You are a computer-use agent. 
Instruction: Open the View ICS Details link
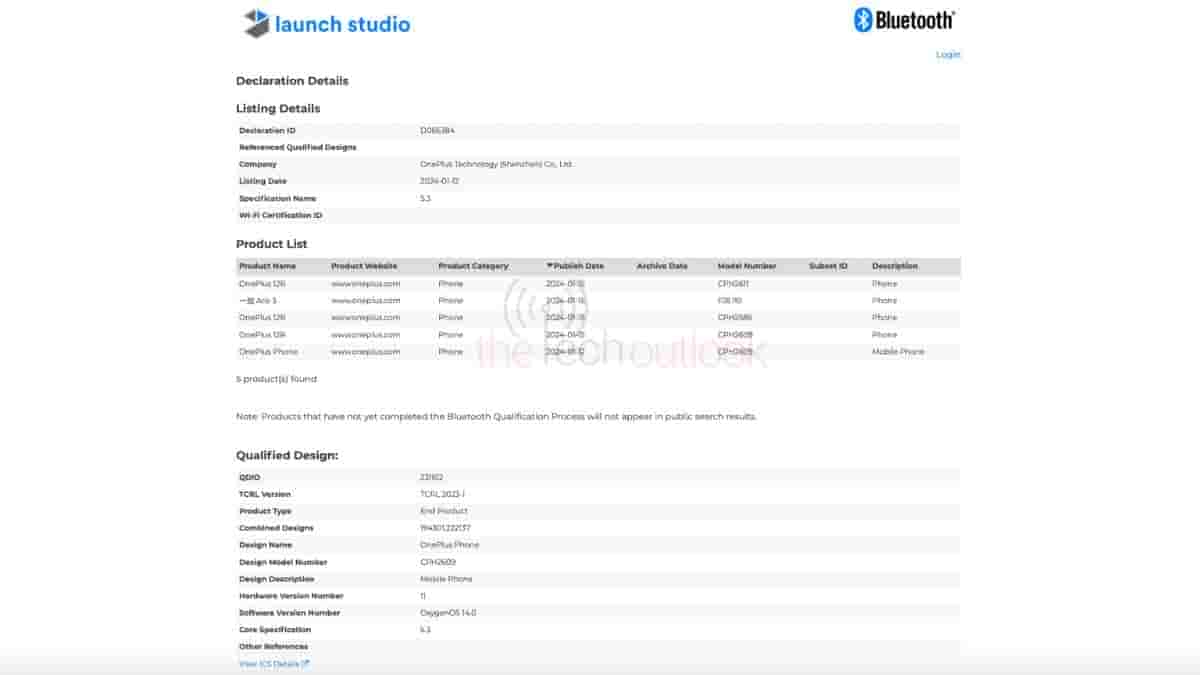click(x=268, y=664)
